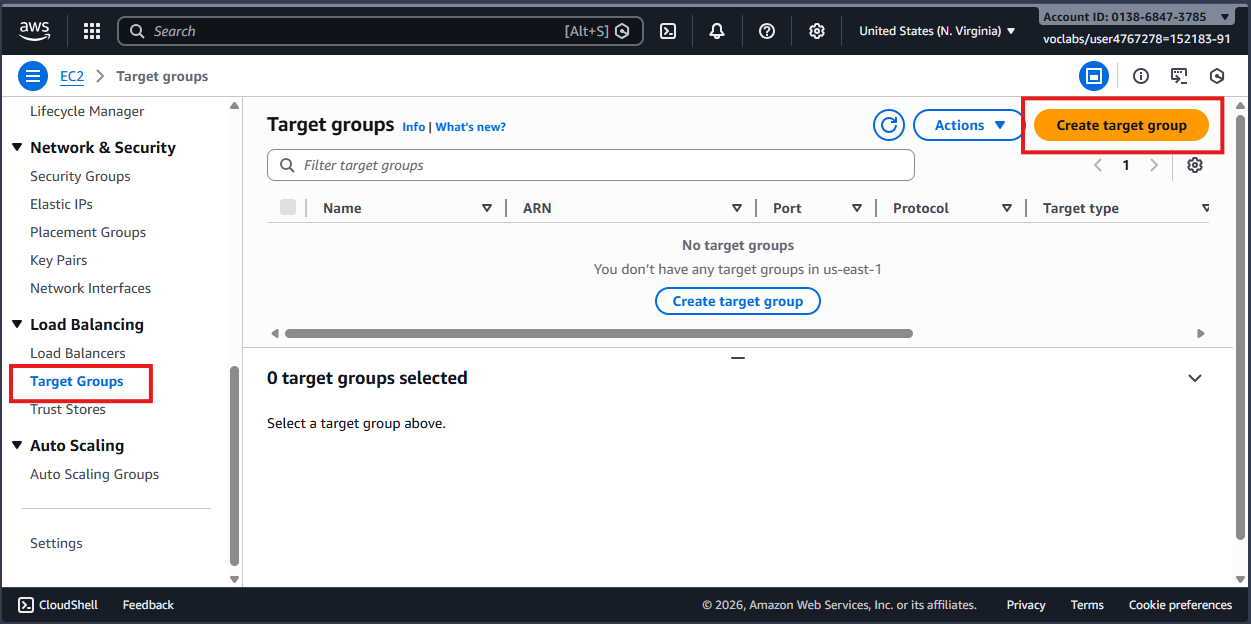This screenshot has height=624, width=1251.
Task: Select Auto Scaling Groups in sidebar
Action: click(94, 474)
